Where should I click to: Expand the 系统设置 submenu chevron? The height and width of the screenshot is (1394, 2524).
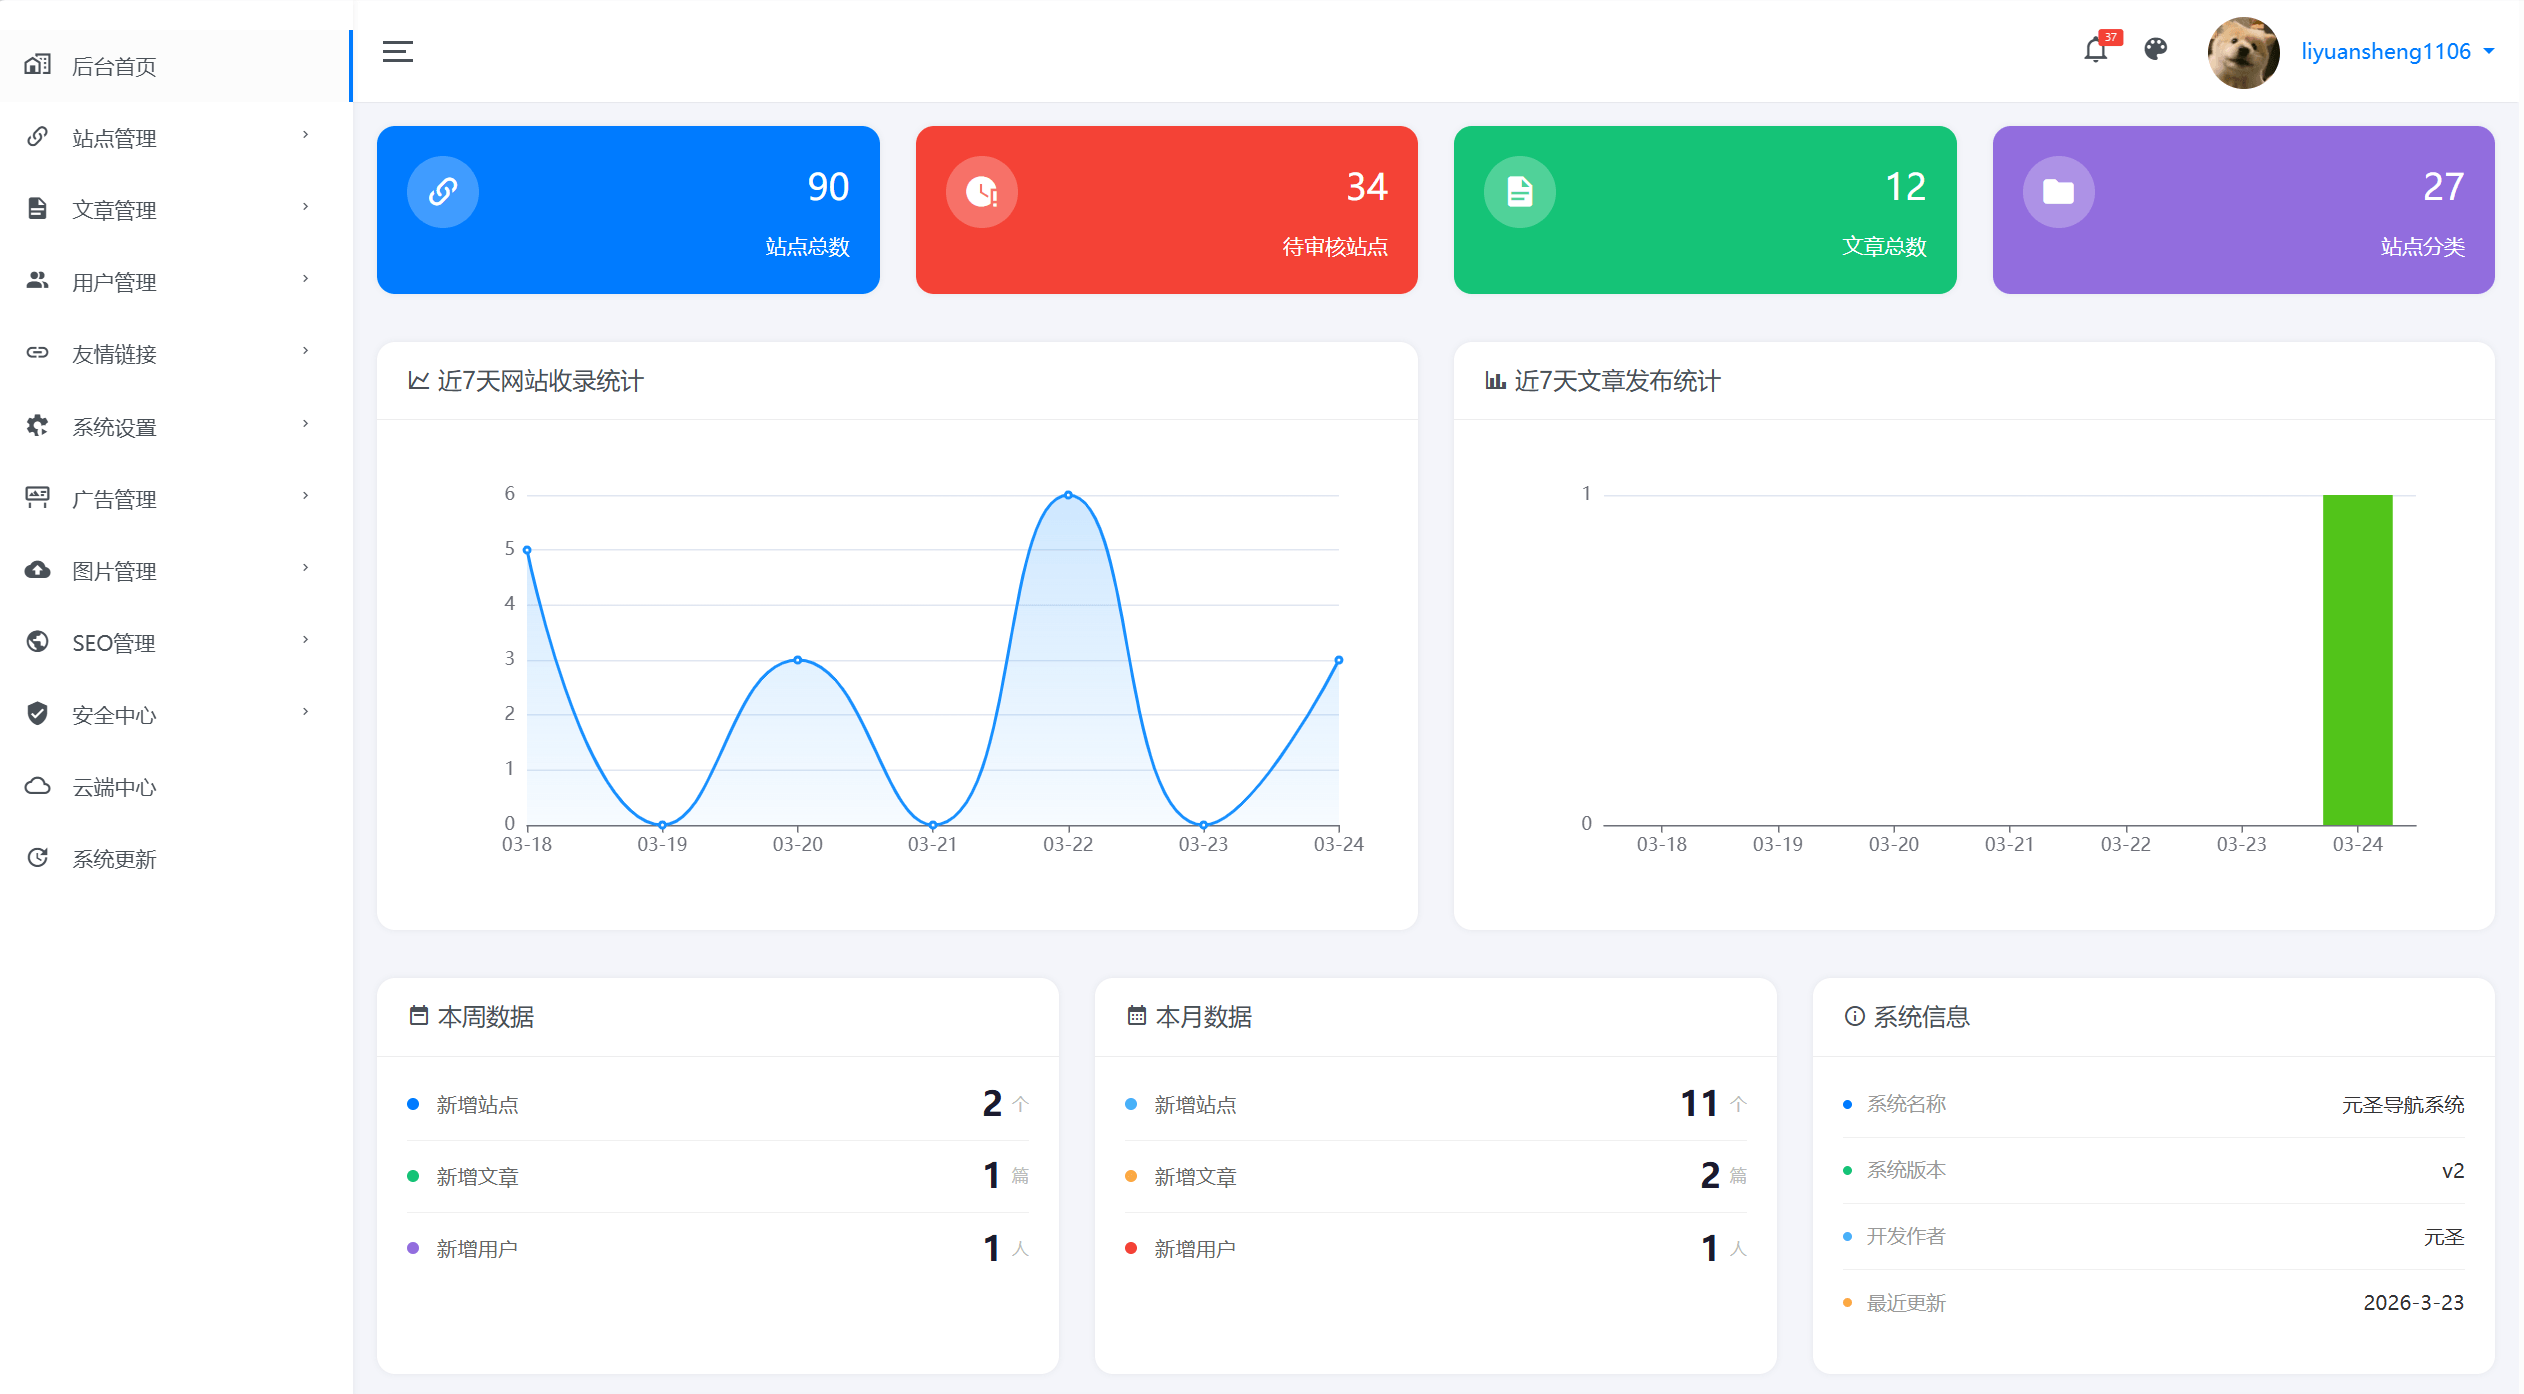pyautogui.click(x=305, y=424)
